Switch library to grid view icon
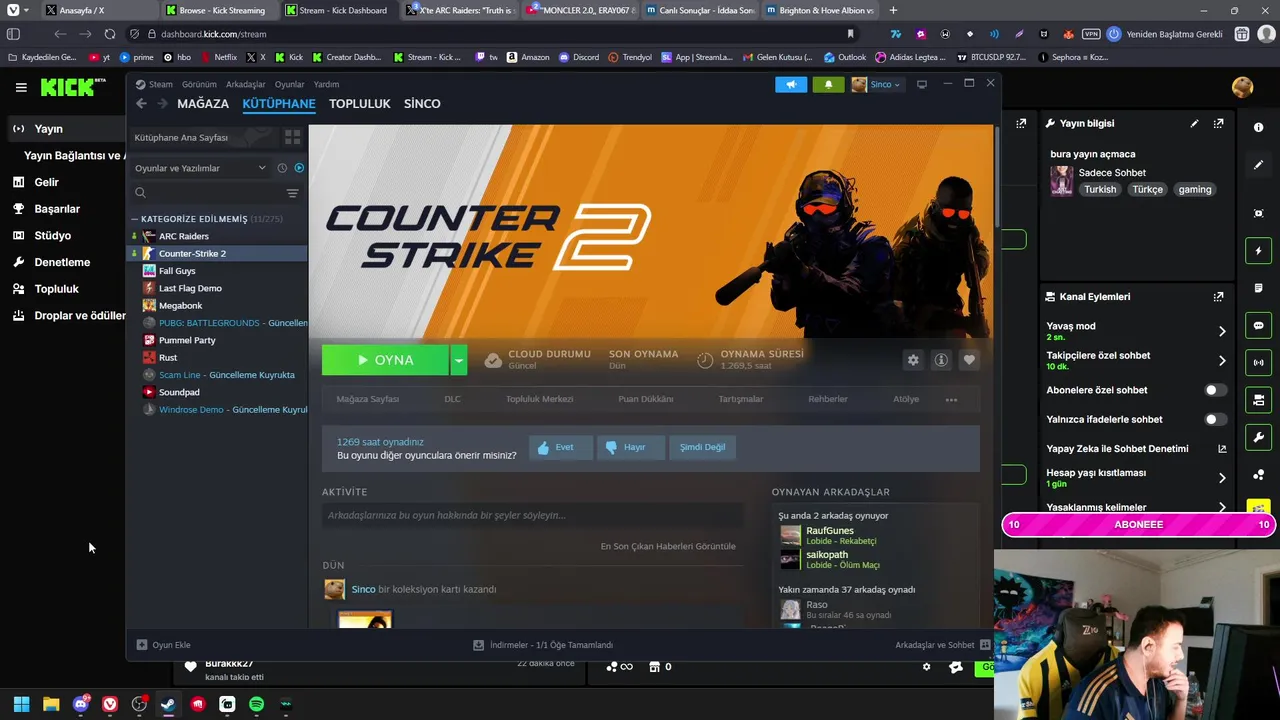 click(x=293, y=137)
